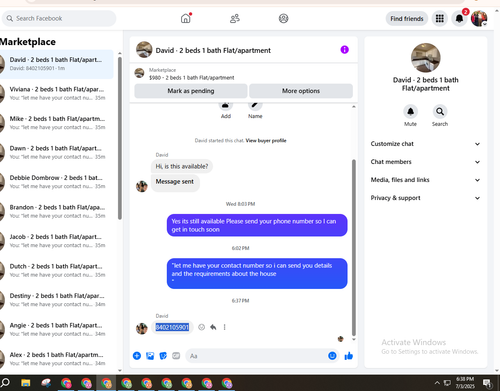Open the Friends icon in top bar

[235, 18]
